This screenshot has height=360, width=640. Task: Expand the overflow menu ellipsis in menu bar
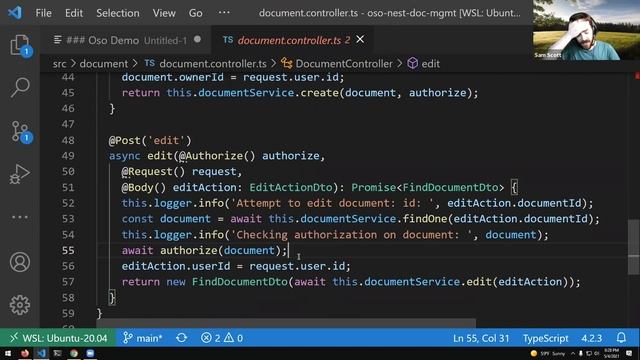click(x=224, y=12)
